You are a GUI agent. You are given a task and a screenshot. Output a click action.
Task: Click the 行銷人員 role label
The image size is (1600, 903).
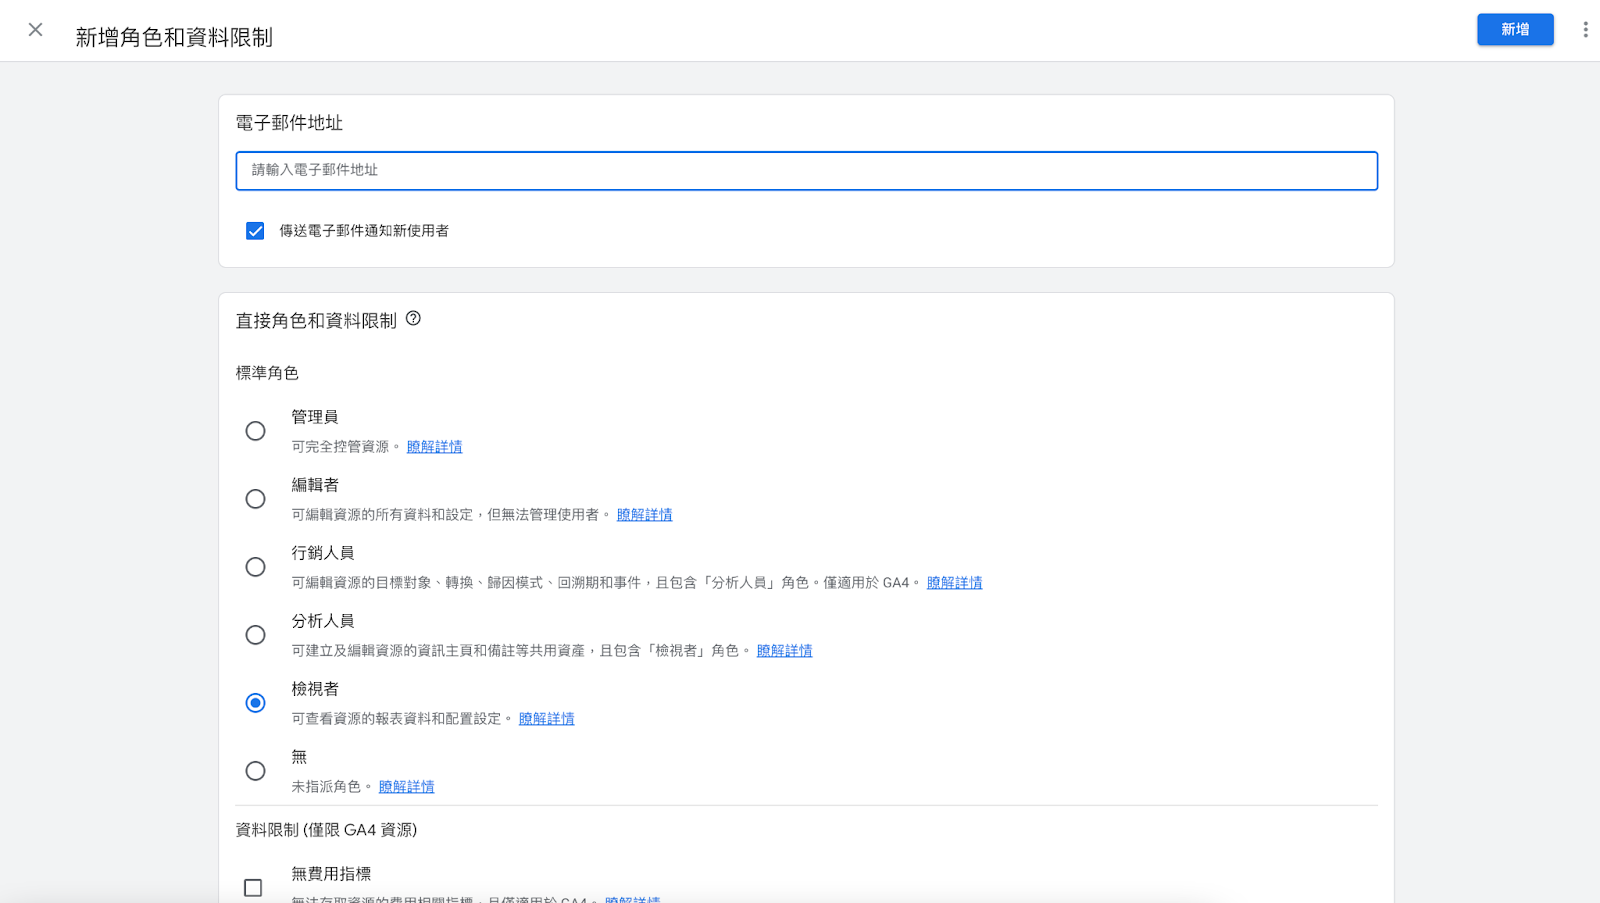point(323,553)
